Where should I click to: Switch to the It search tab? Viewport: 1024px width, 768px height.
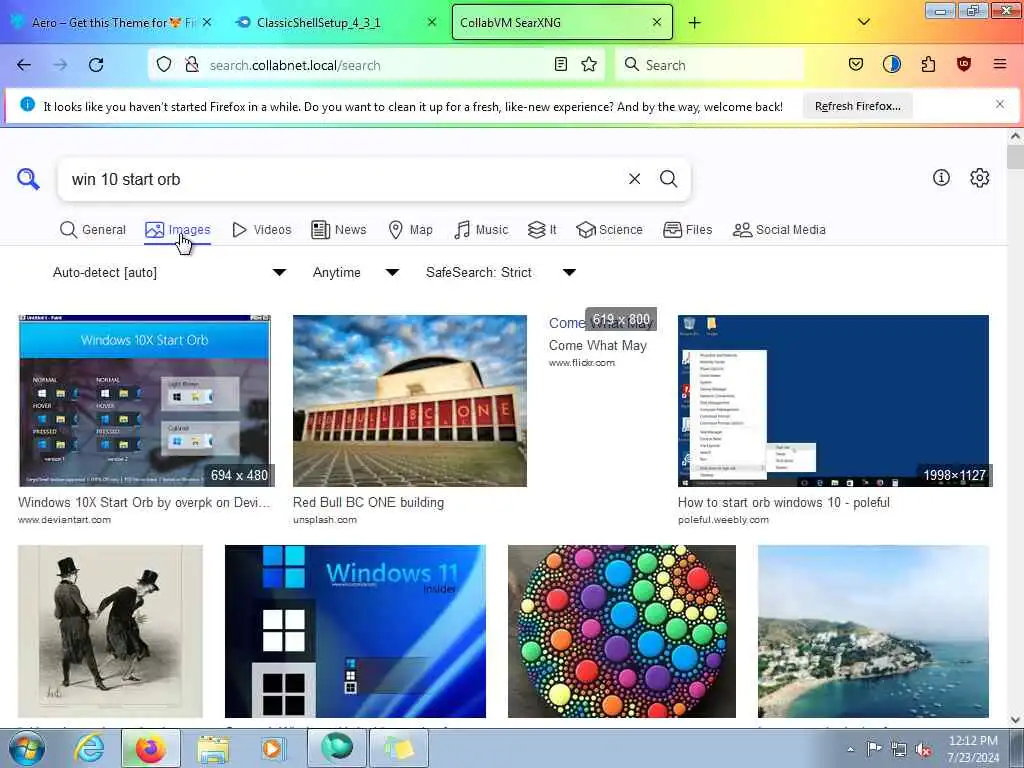coord(542,230)
